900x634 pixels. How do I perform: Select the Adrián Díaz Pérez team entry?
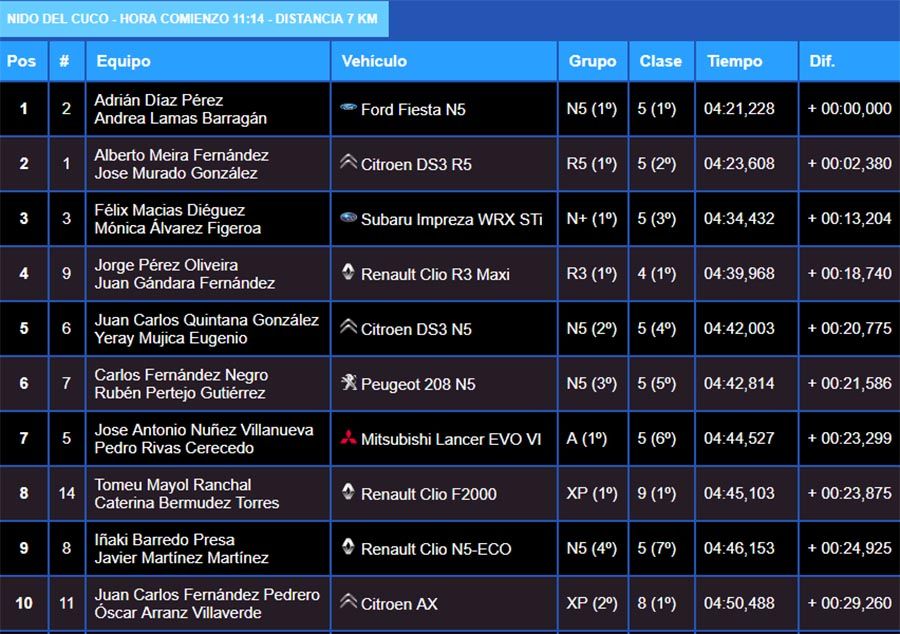[159, 100]
